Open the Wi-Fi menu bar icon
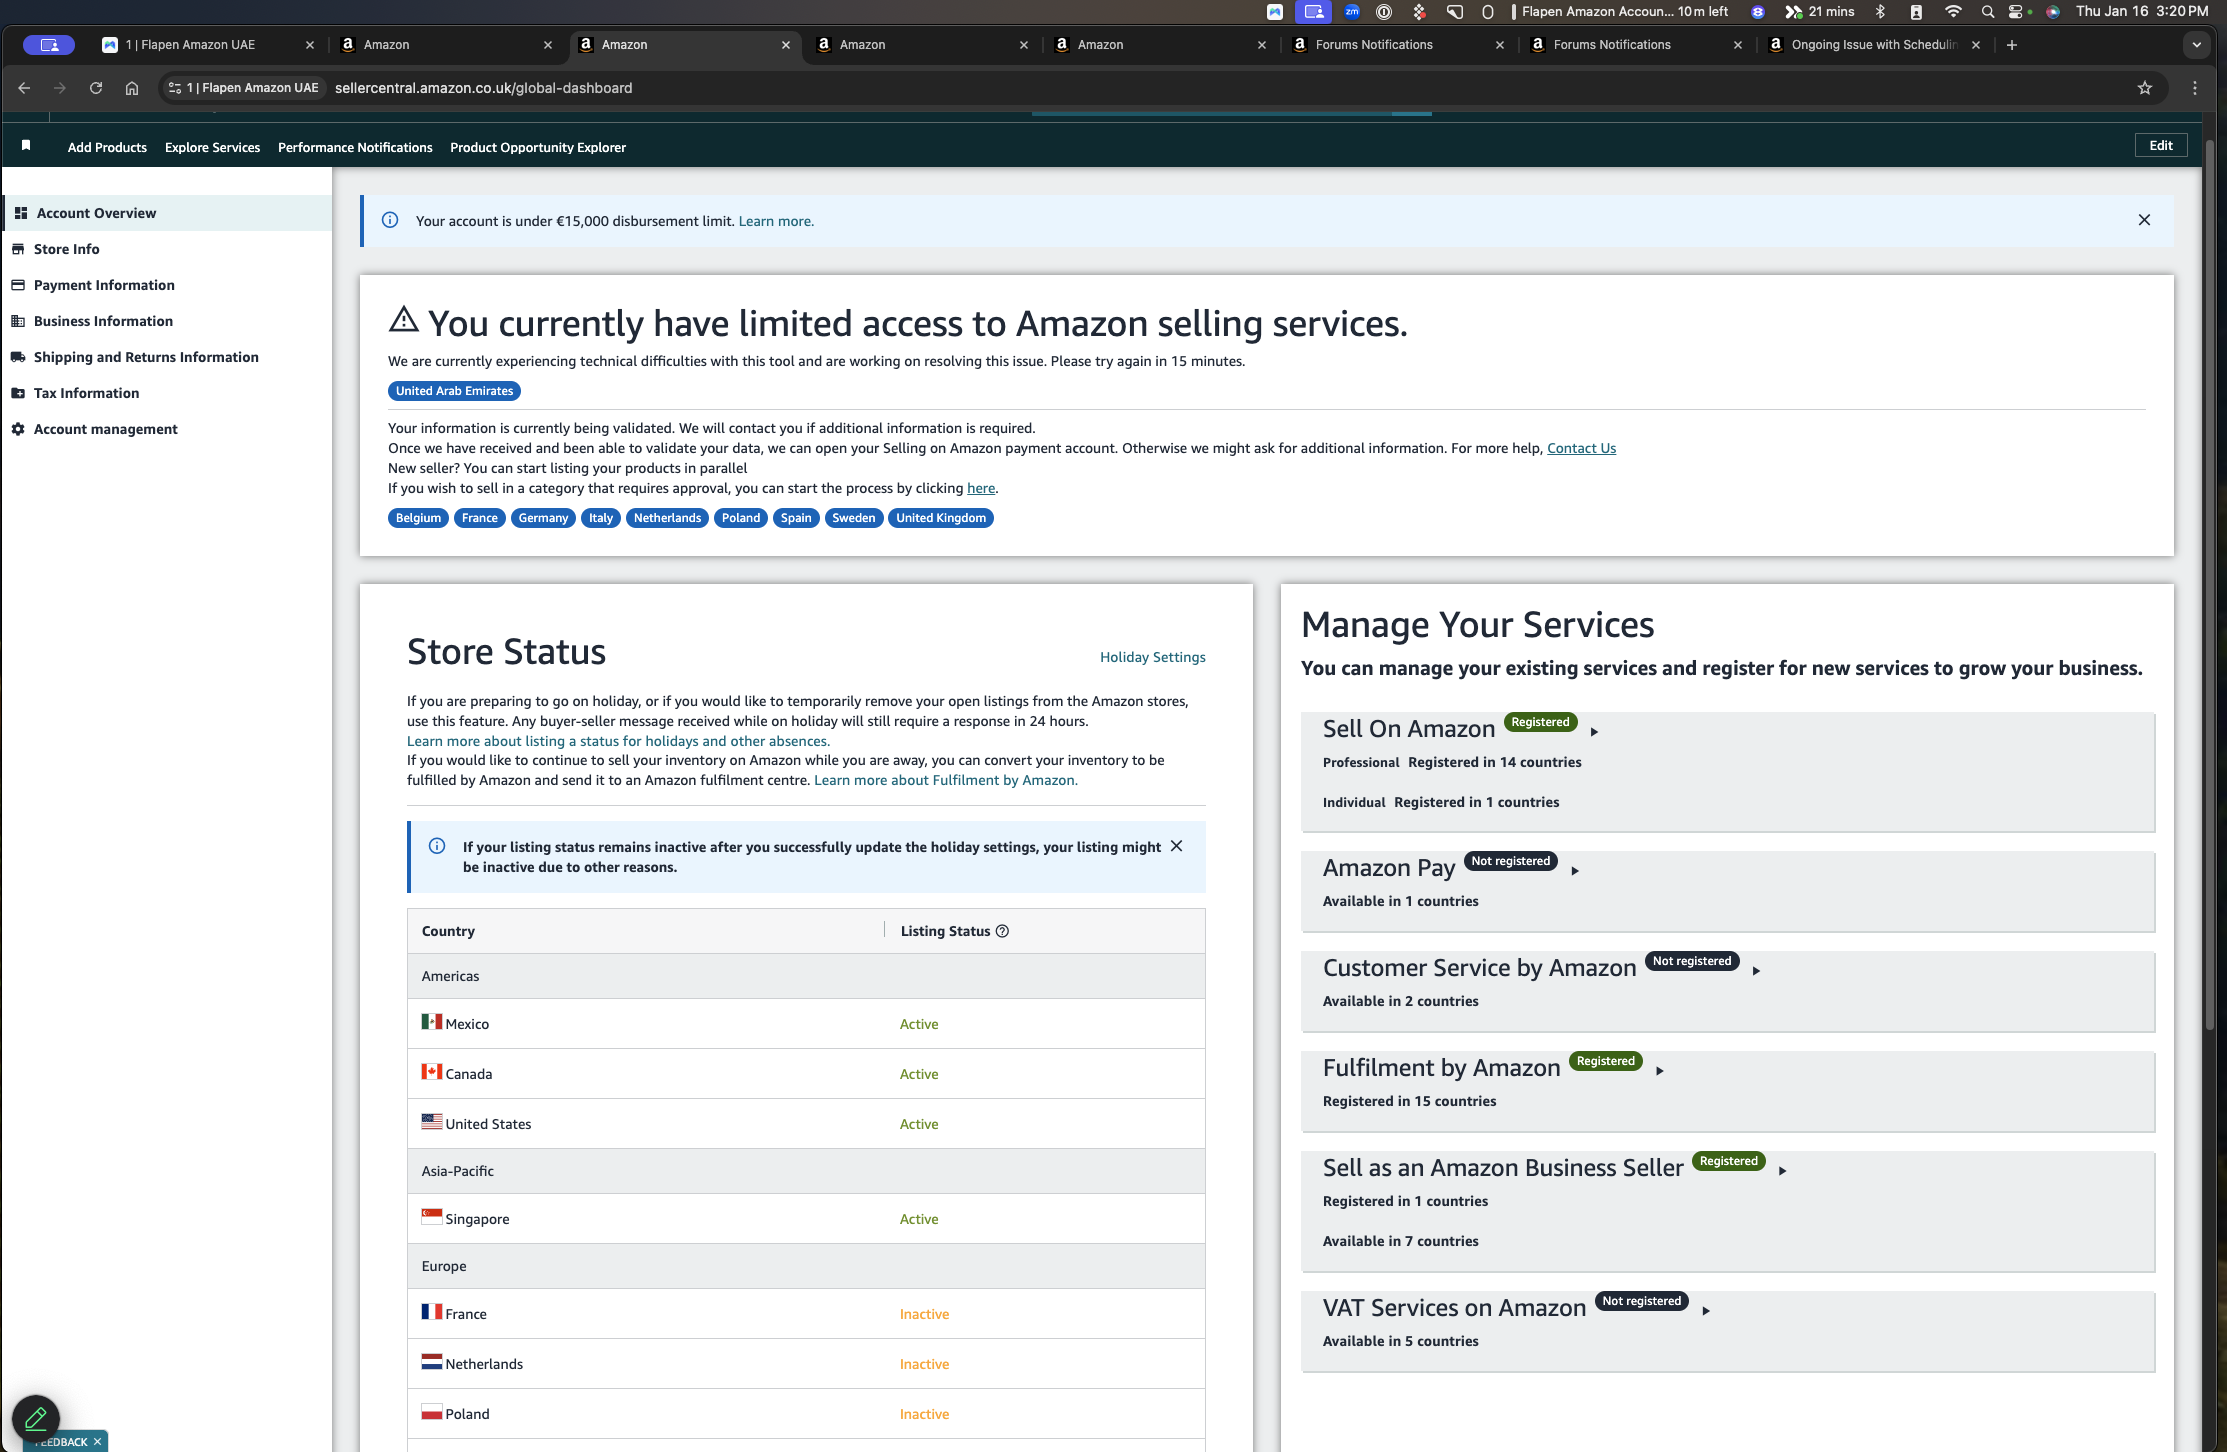This screenshot has width=2227, height=1452. 1952,12
